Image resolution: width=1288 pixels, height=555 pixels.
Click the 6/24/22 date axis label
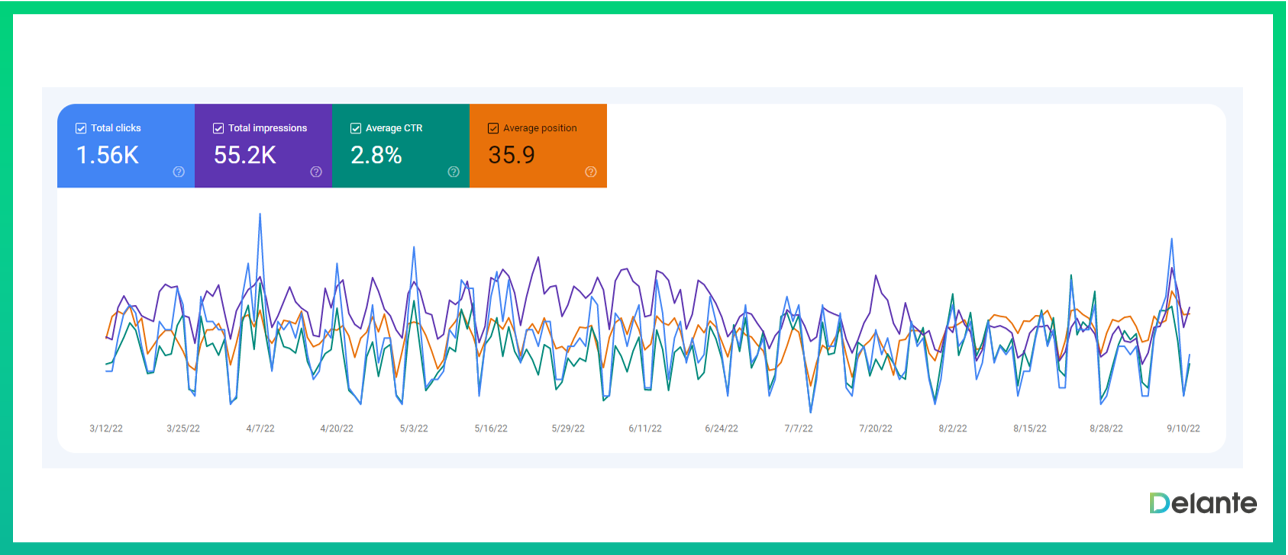point(722,428)
